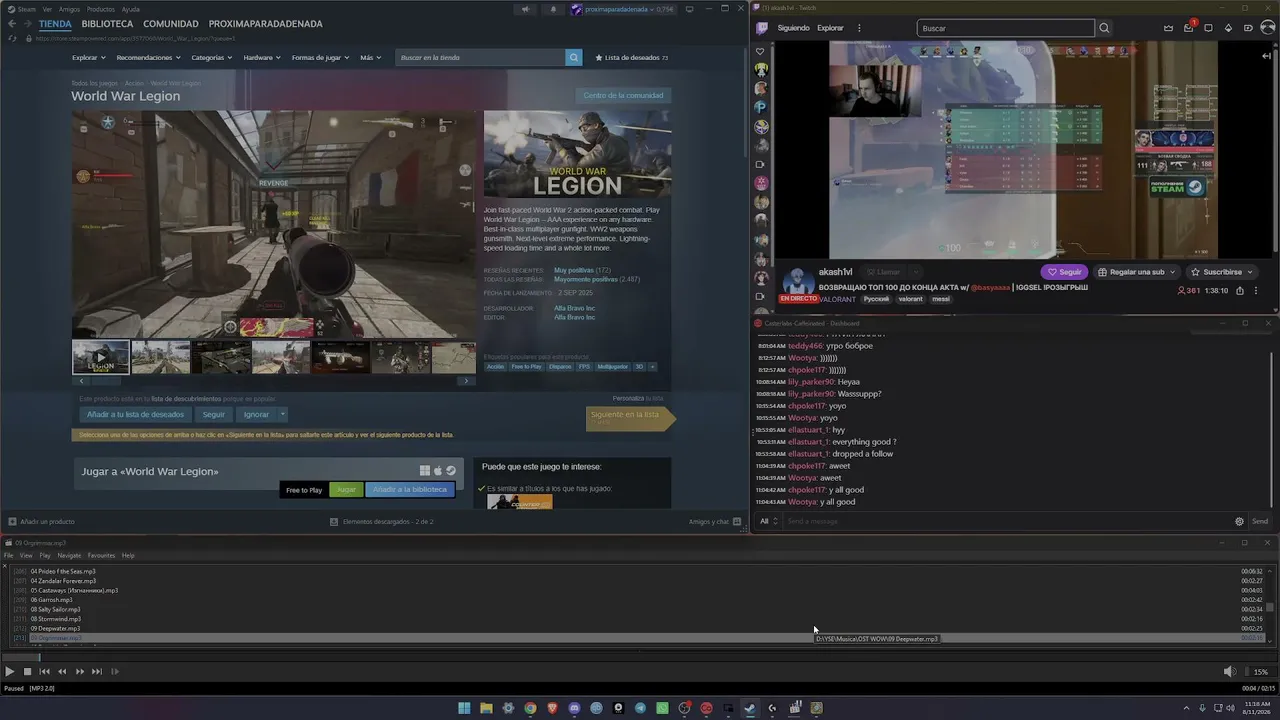Click the Steam store search field

[x=481, y=58]
